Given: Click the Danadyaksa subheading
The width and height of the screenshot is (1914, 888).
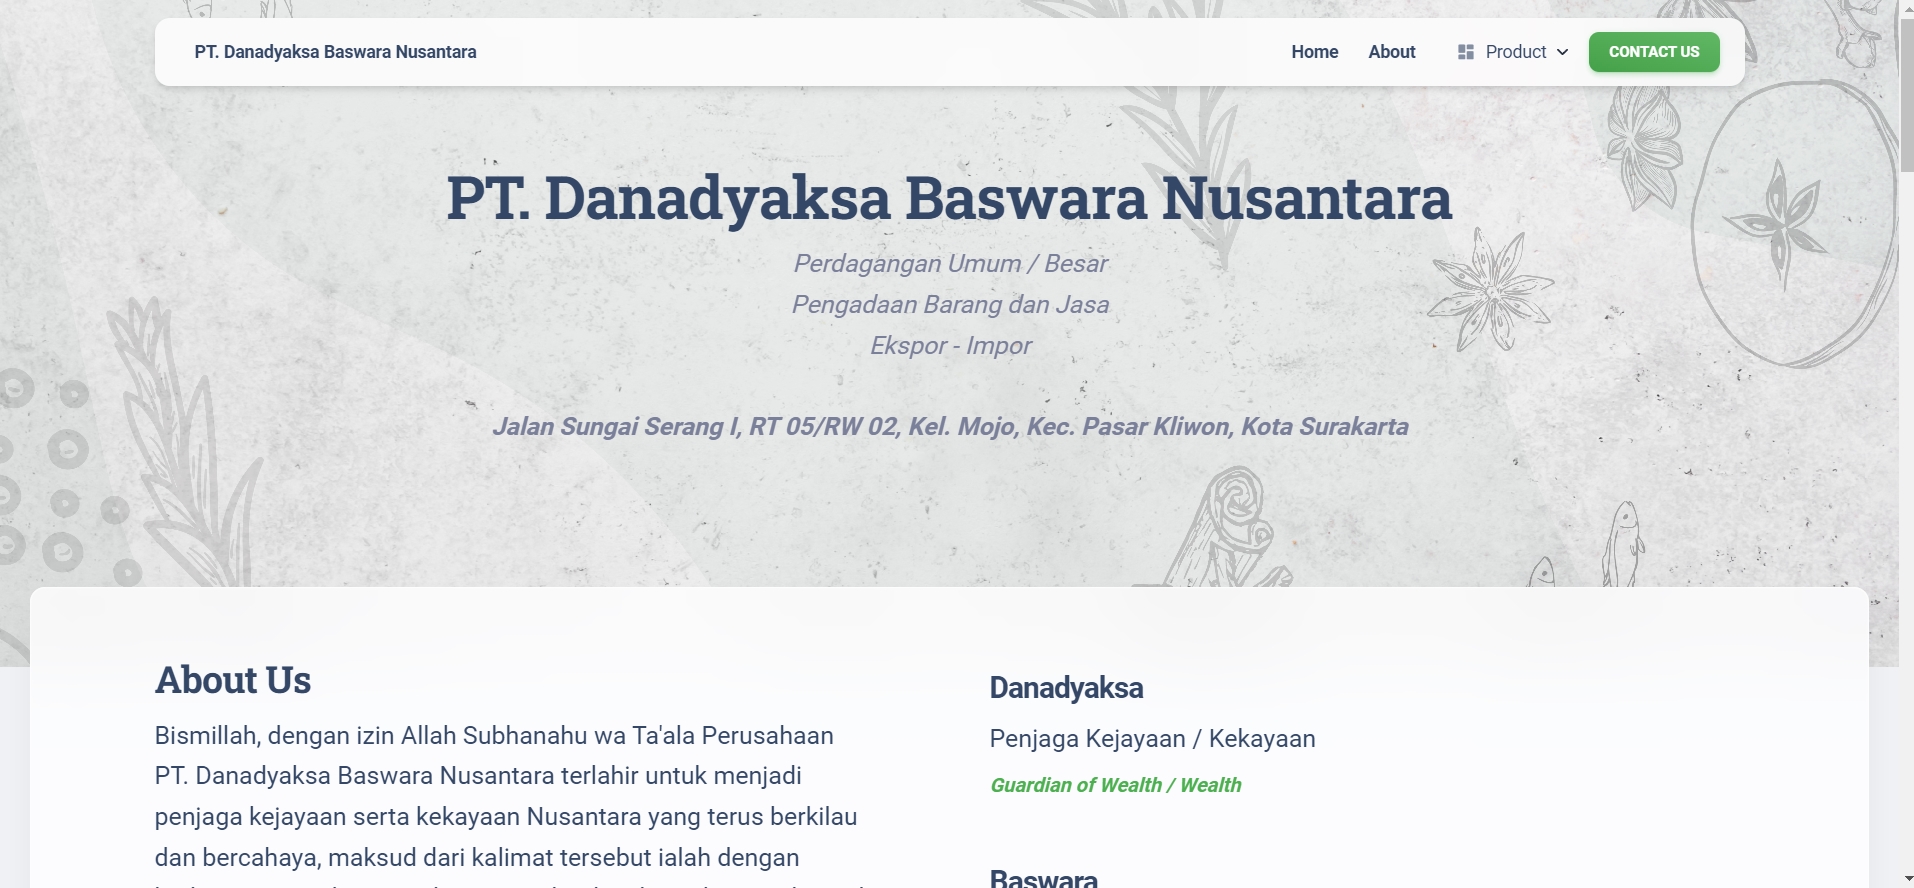Looking at the screenshot, I should 1066,688.
